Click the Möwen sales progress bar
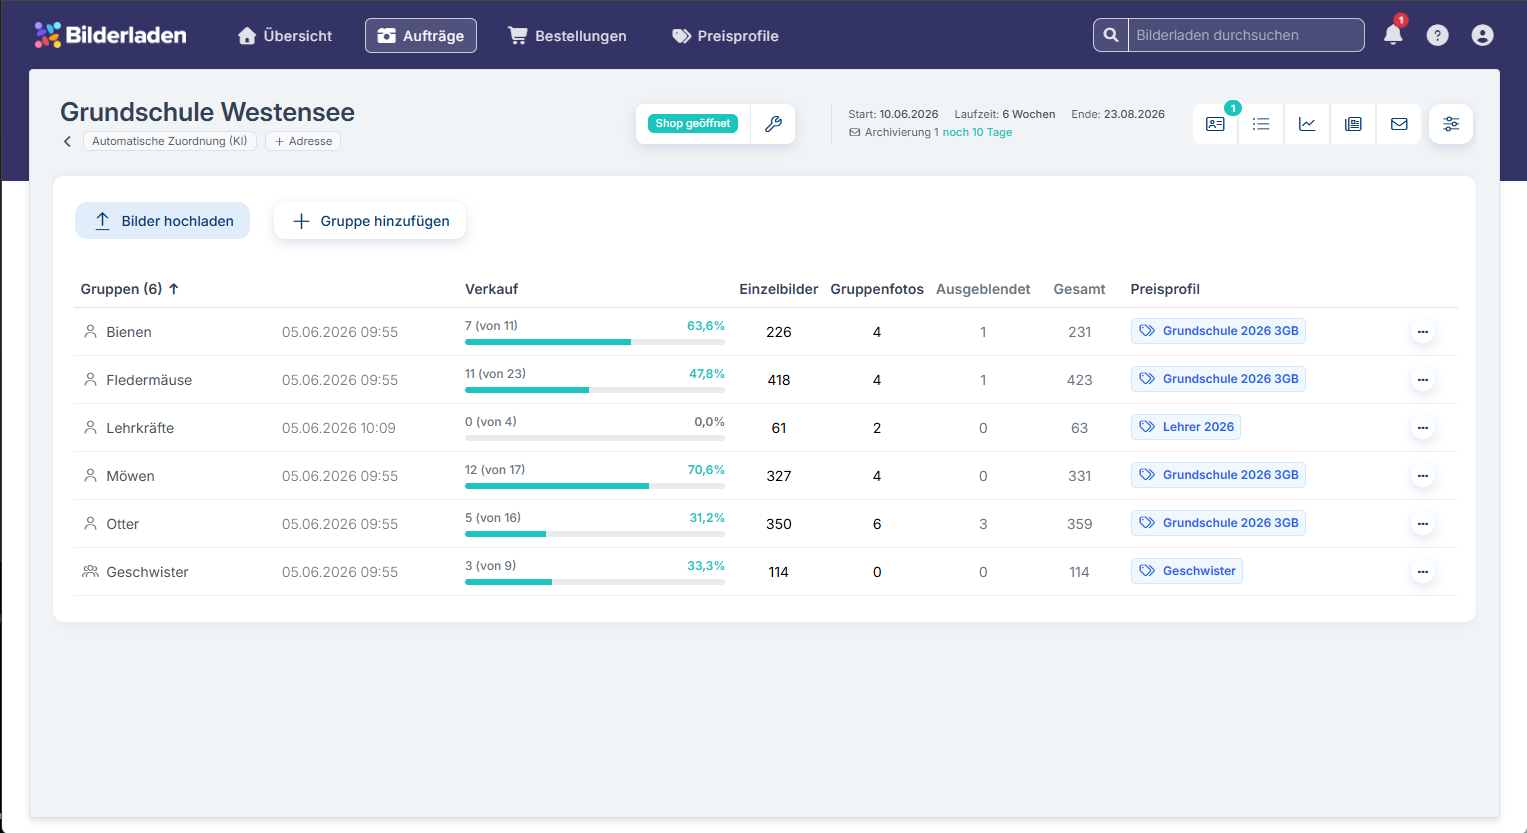The width and height of the screenshot is (1527, 833). click(x=595, y=486)
